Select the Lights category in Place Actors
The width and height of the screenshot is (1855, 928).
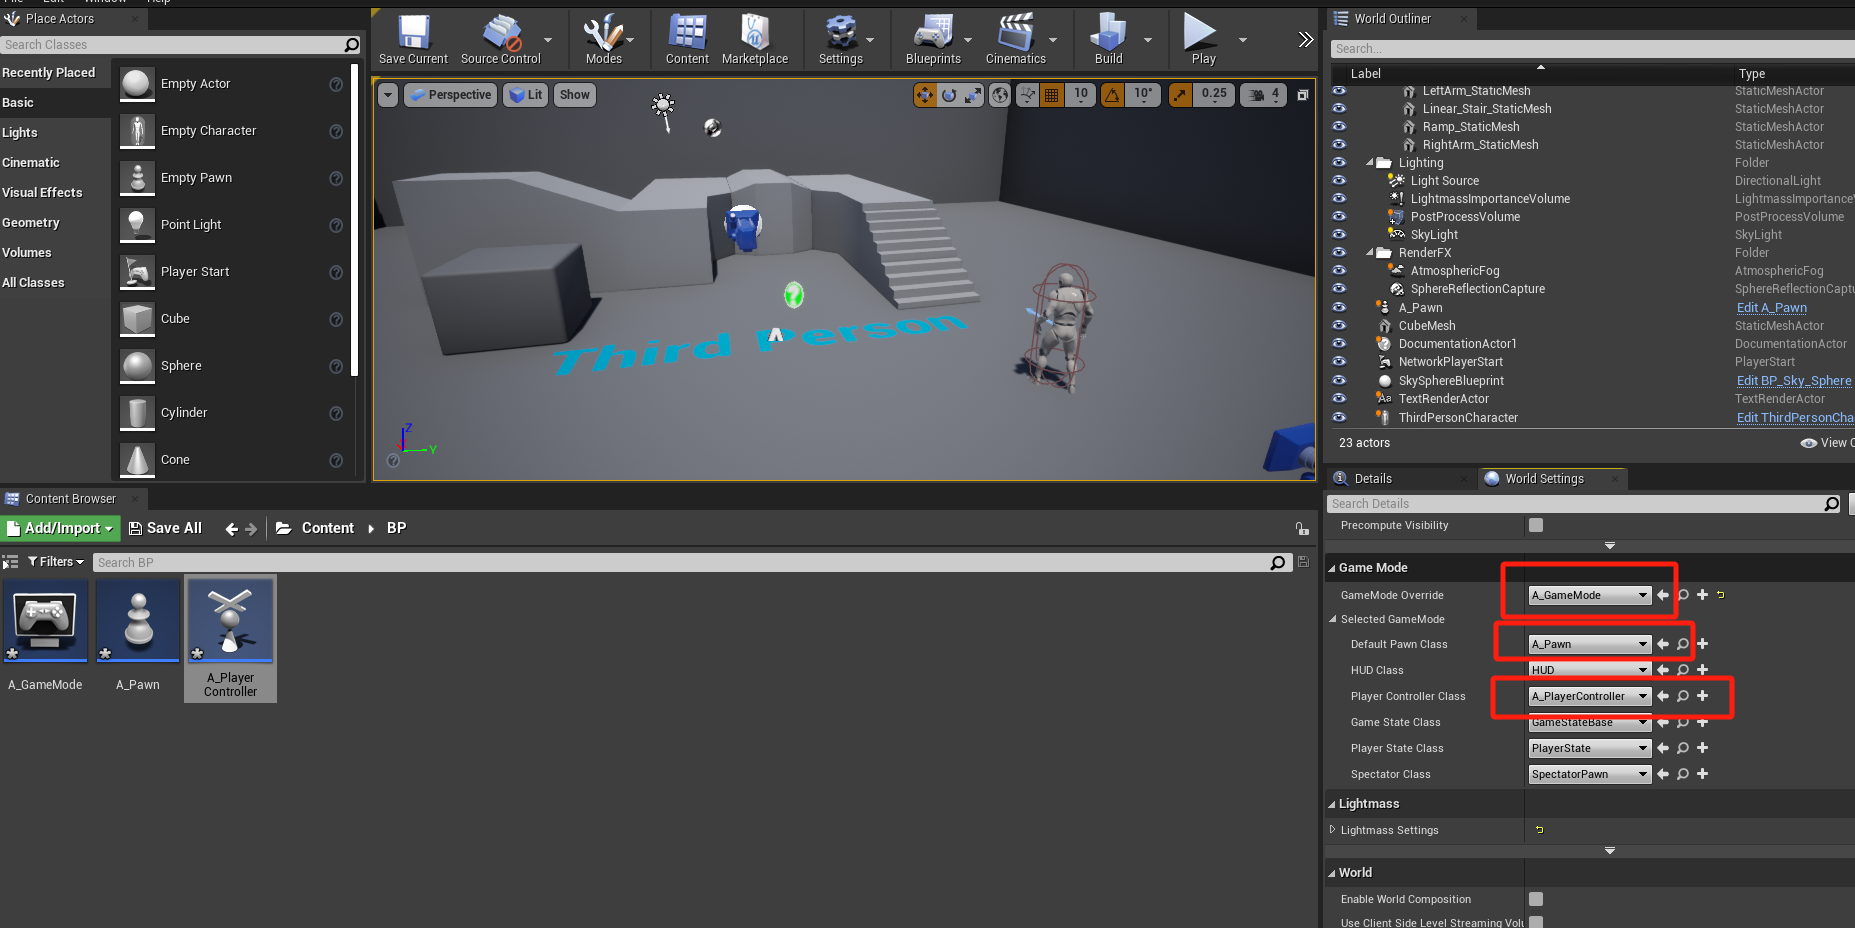point(20,133)
